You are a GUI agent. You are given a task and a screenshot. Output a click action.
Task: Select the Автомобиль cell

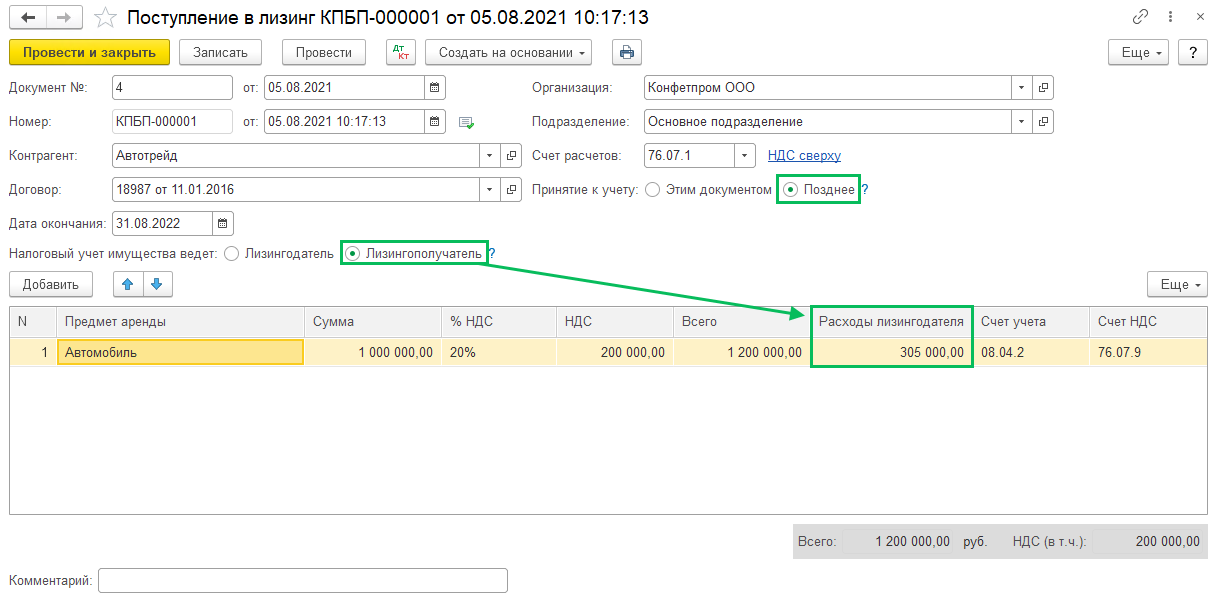pyautogui.click(x=180, y=352)
